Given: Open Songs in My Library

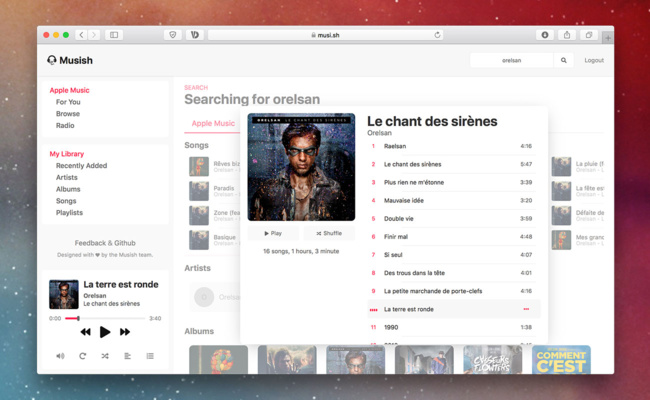Looking at the screenshot, I should point(66,201).
